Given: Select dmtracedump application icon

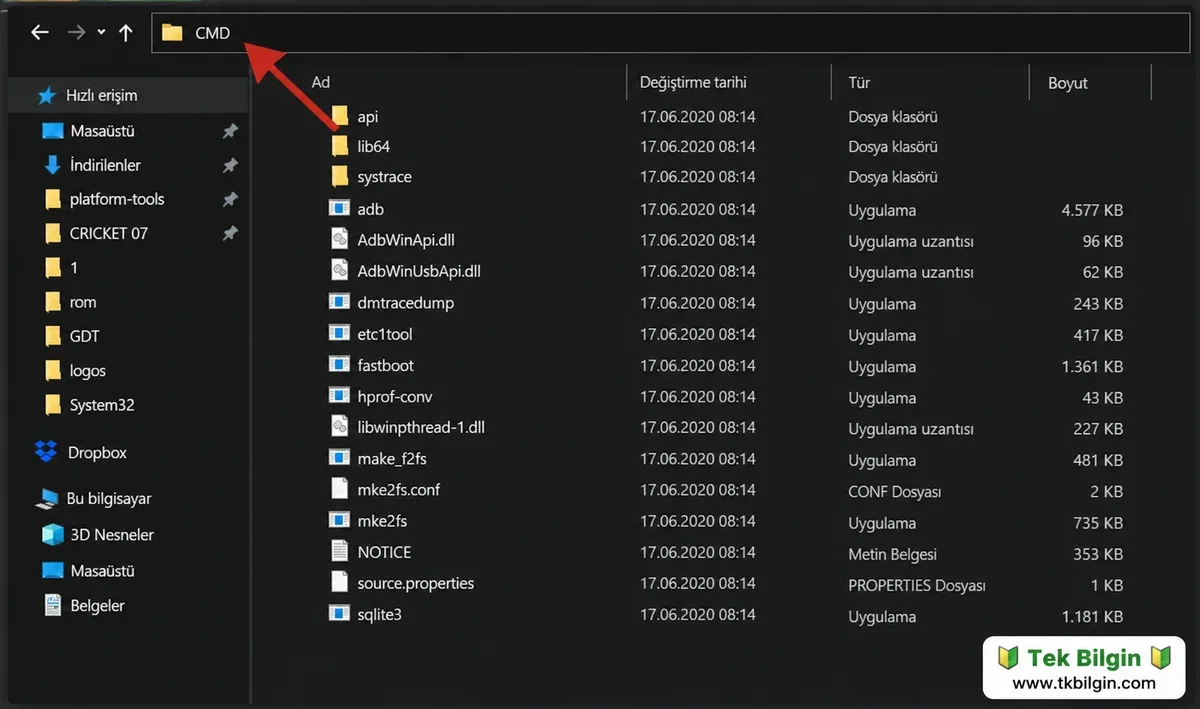Looking at the screenshot, I should click(x=340, y=303).
